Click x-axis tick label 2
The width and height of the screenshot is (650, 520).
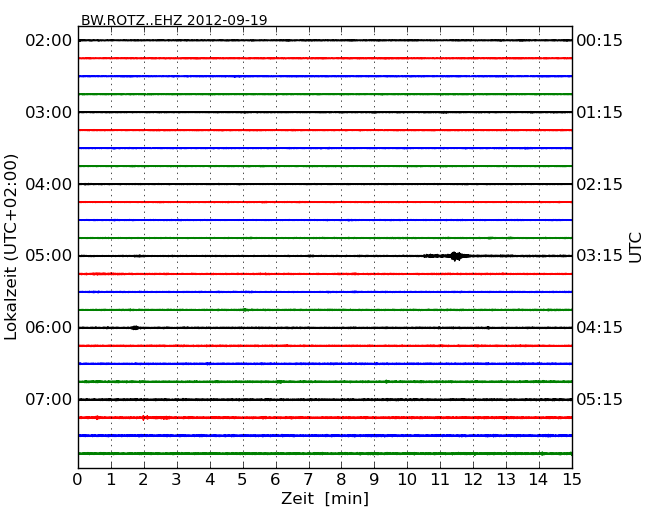click(x=143, y=480)
